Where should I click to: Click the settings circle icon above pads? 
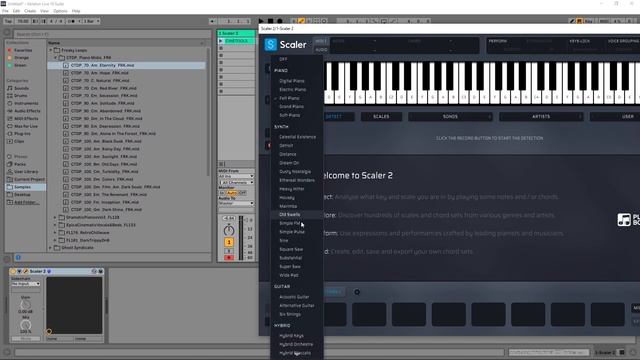(357, 292)
